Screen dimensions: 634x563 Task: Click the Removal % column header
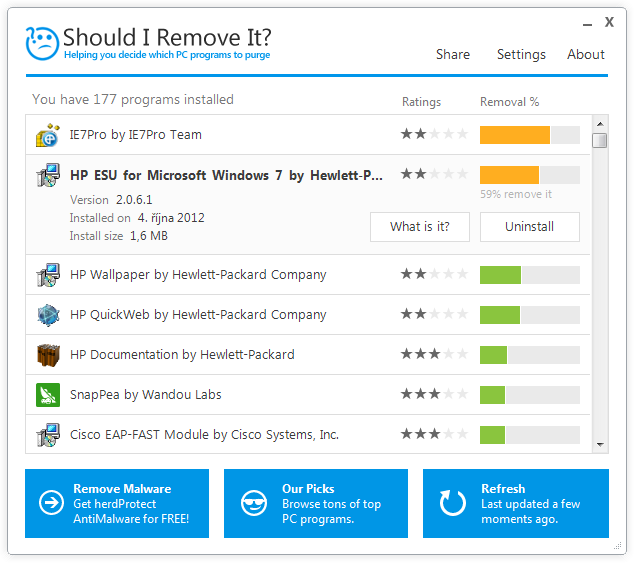tap(509, 102)
